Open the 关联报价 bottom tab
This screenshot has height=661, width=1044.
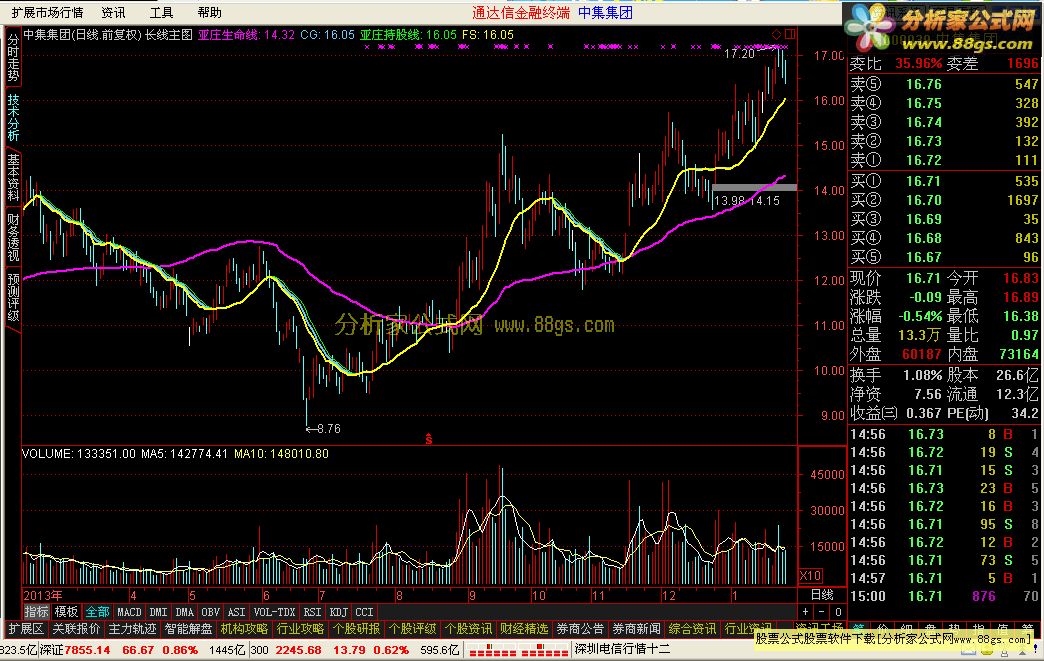(76, 628)
